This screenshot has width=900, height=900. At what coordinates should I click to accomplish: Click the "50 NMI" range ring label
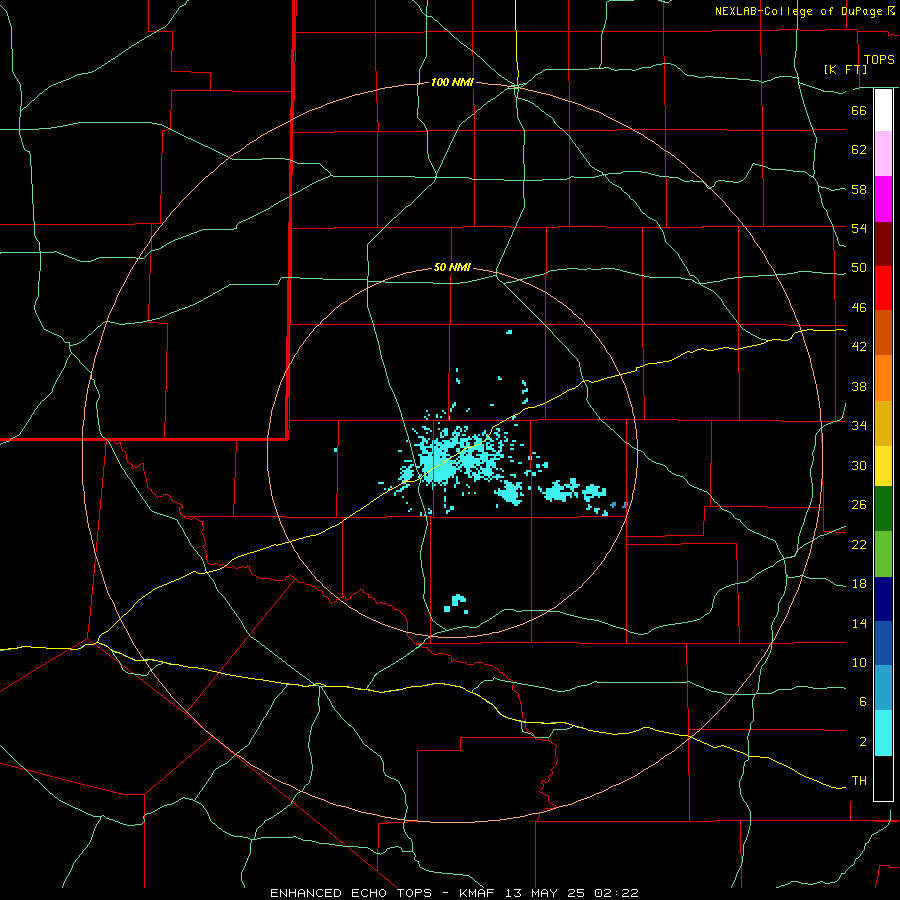tap(452, 267)
